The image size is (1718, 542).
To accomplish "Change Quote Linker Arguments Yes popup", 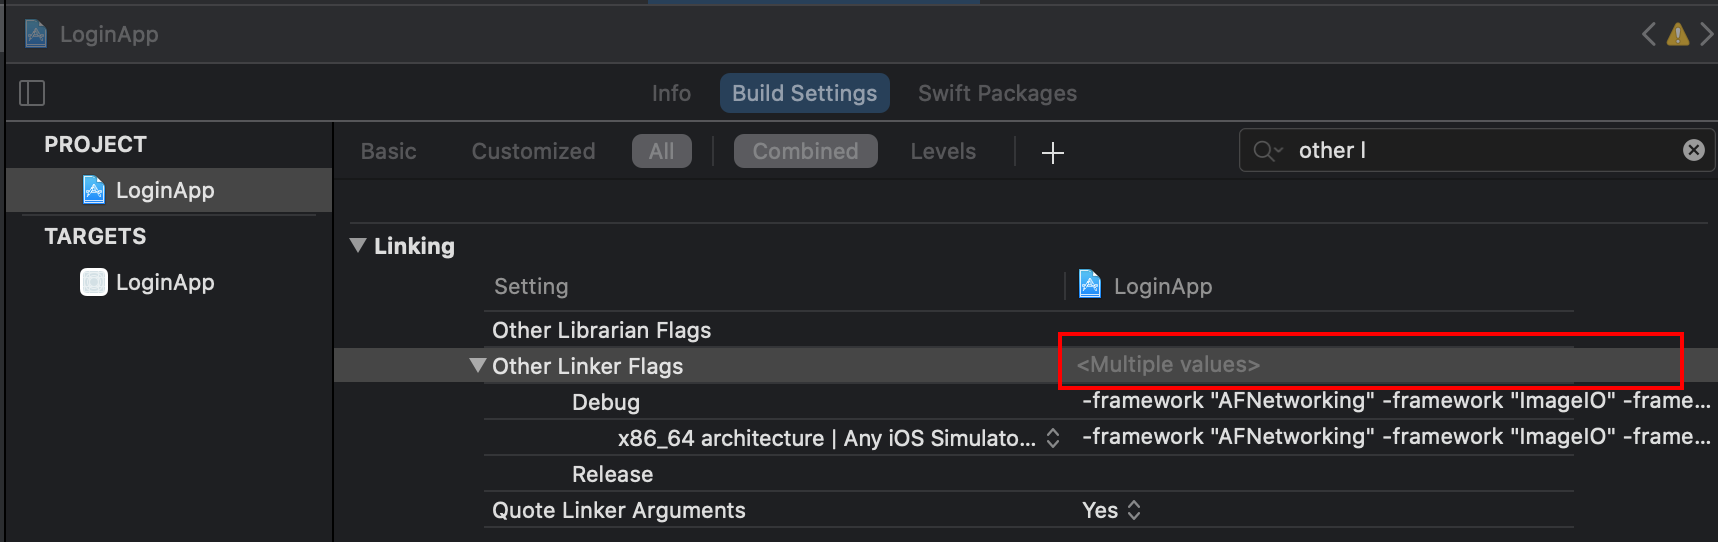I will pos(1111,510).
